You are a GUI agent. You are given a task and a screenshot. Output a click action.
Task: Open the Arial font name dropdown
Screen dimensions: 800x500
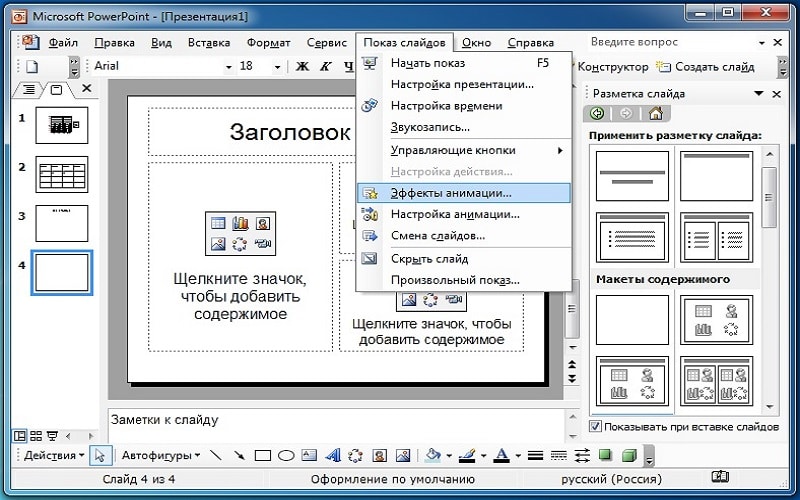pos(229,67)
